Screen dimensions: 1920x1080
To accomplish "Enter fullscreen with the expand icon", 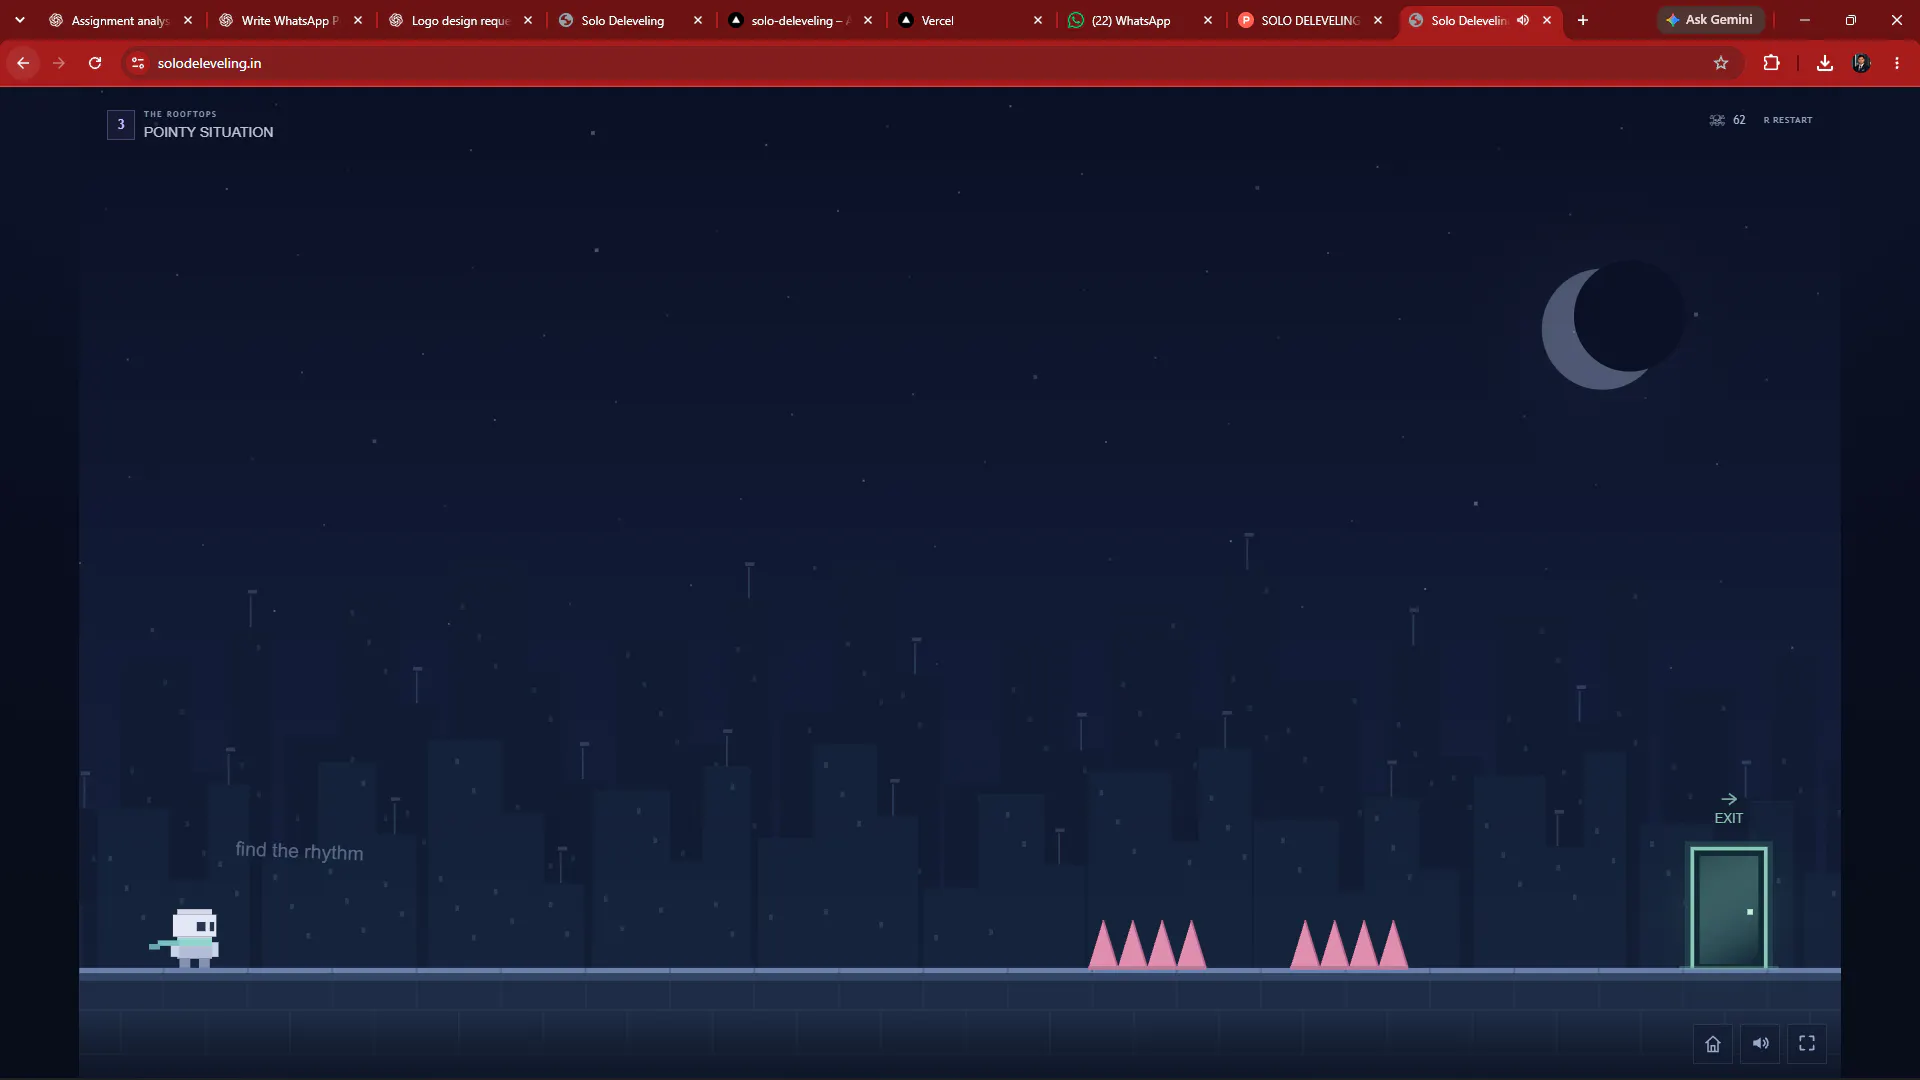I will [1807, 1044].
